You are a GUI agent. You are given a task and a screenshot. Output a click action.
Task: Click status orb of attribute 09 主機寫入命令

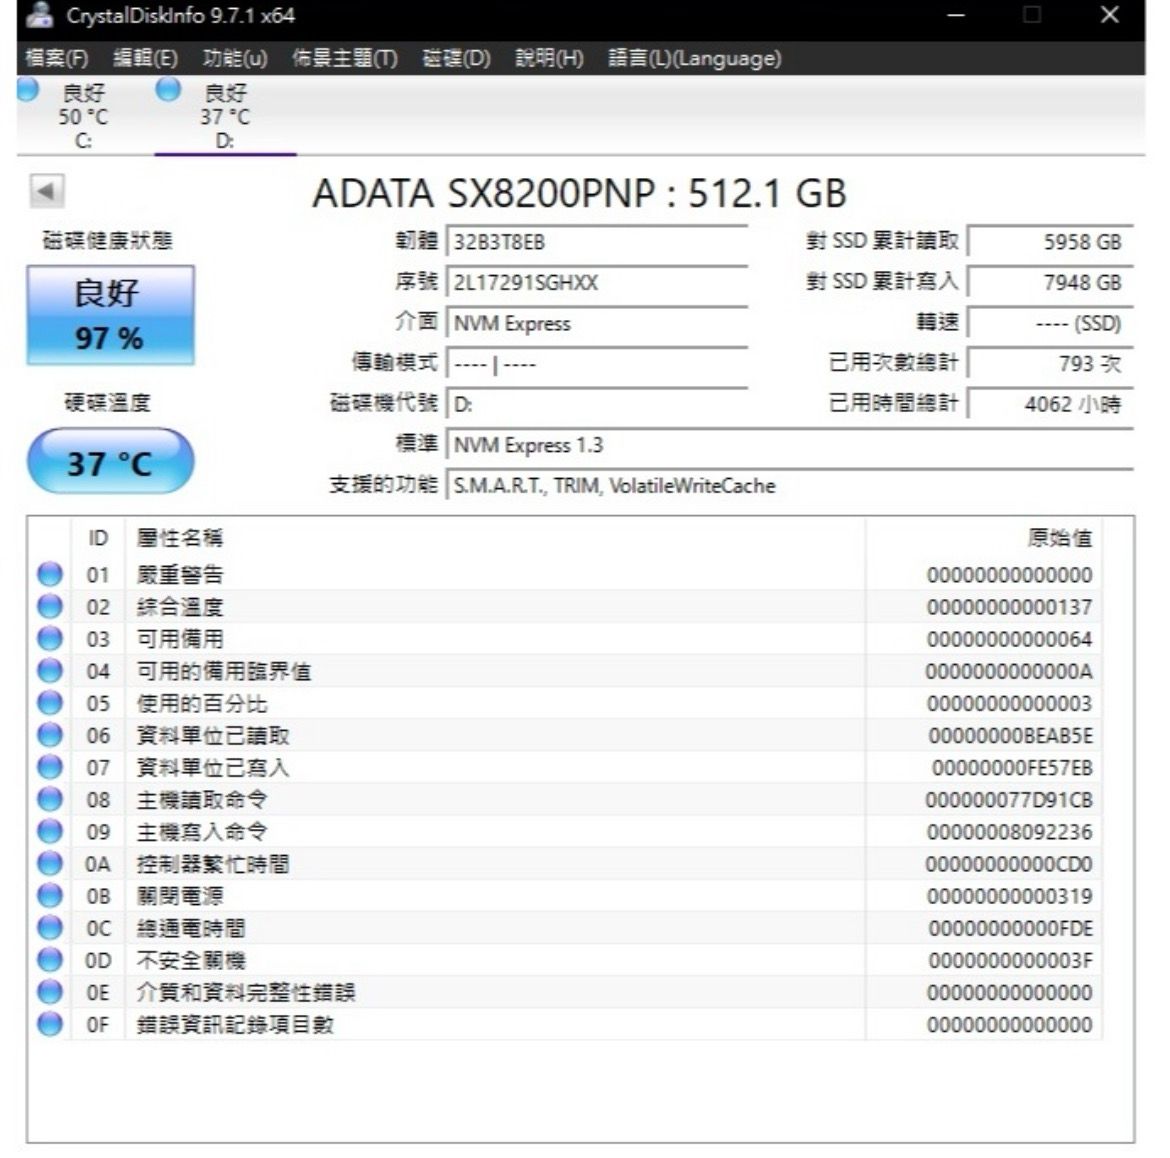tap(50, 830)
